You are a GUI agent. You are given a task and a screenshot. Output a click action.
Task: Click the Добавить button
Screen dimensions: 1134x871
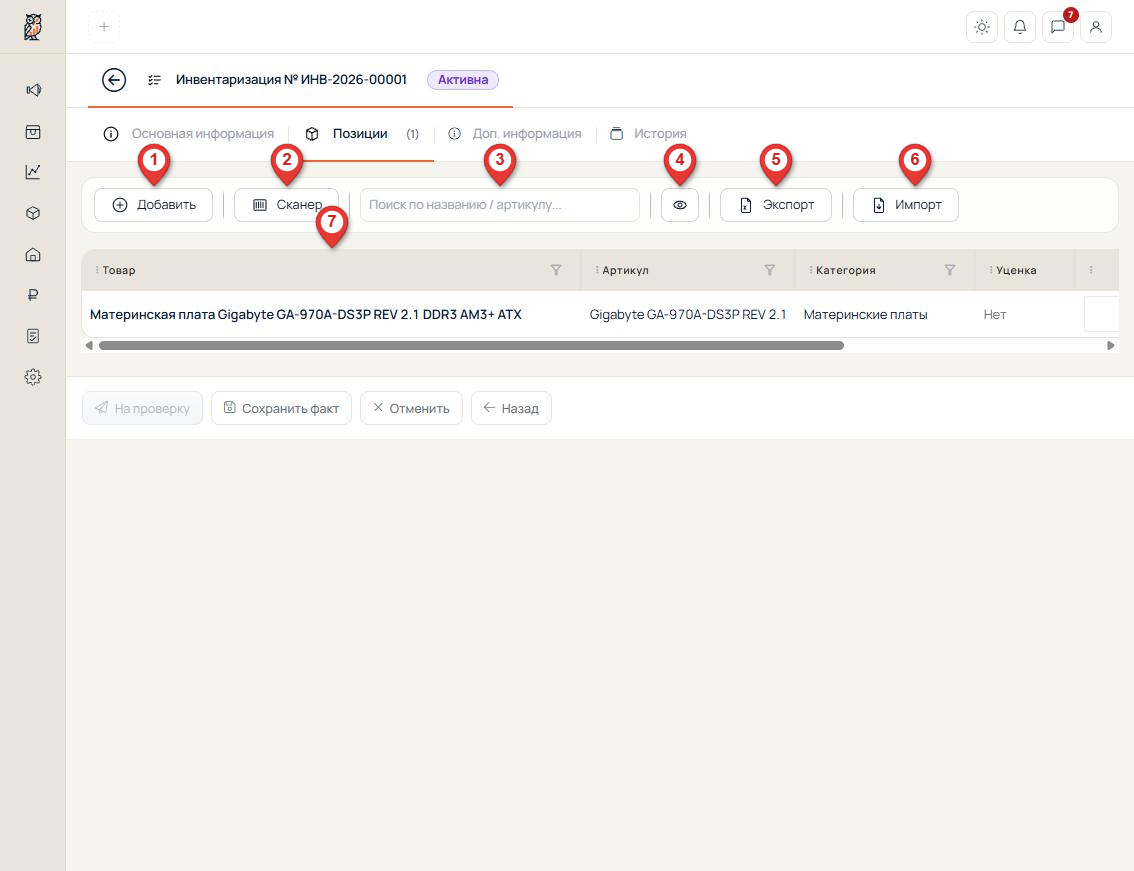pos(153,205)
